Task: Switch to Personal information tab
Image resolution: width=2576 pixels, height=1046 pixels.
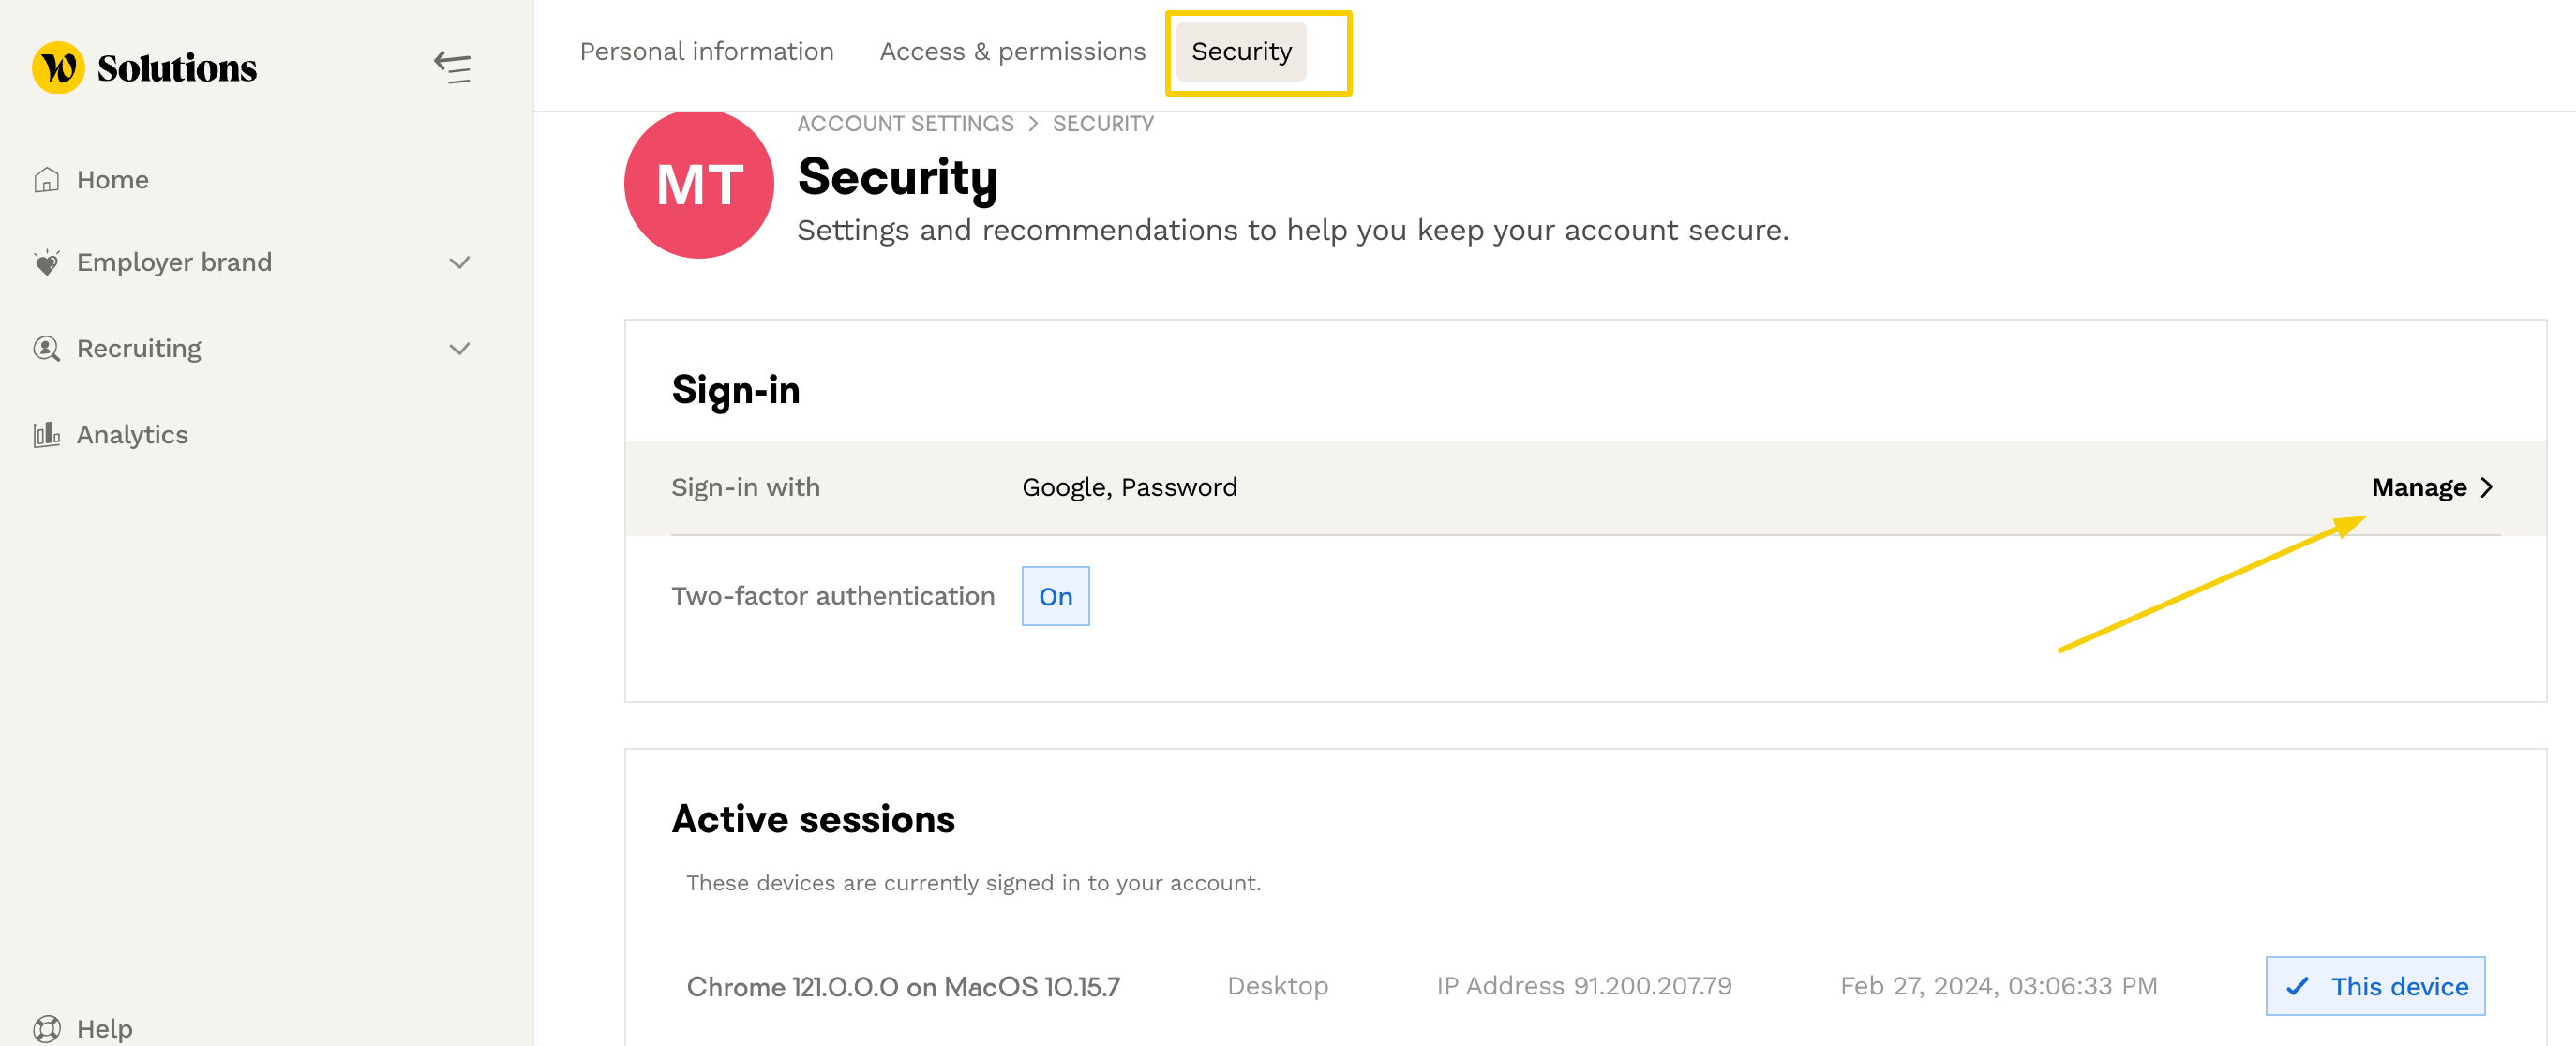Action: tap(706, 52)
